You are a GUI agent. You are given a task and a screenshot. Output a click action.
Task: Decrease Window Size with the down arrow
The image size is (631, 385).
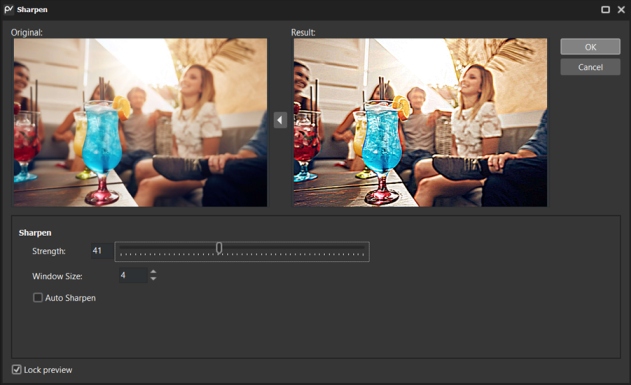tap(153, 278)
